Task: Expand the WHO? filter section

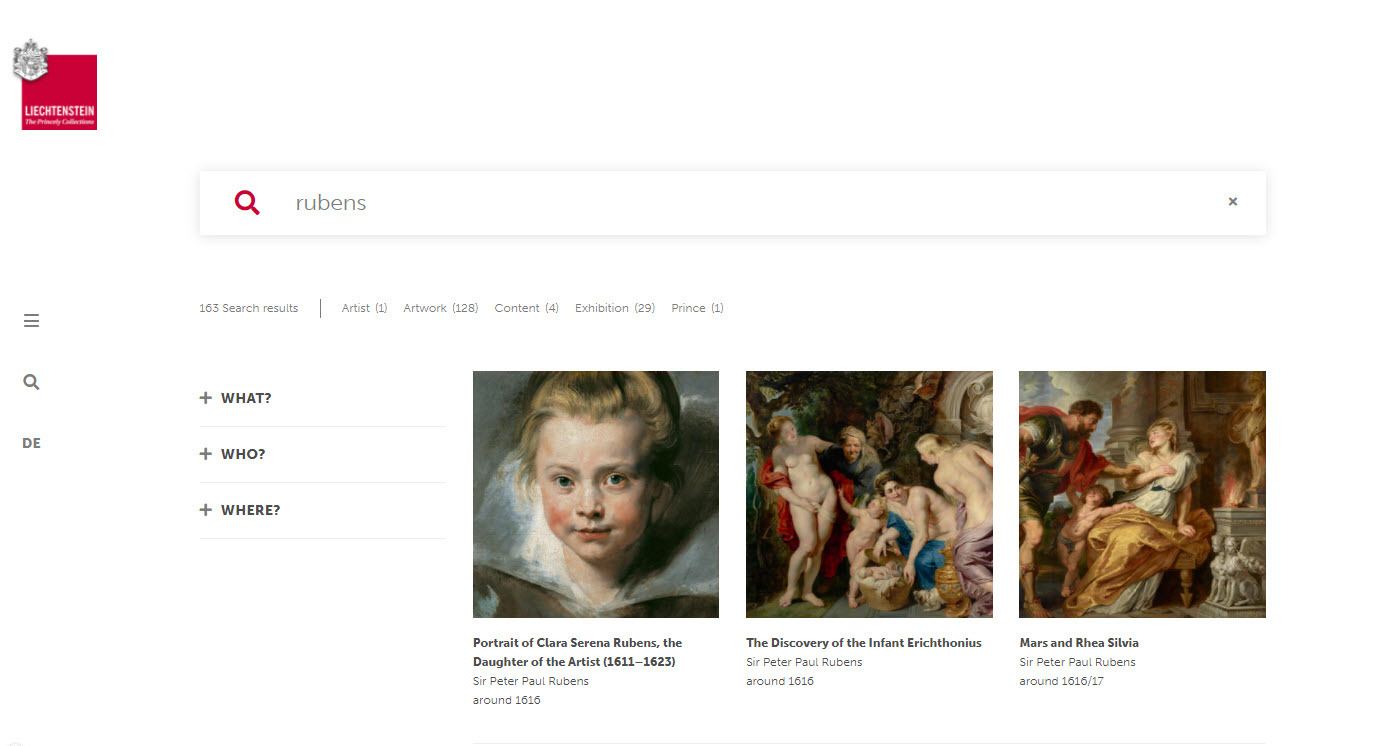Action: [322, 454]
